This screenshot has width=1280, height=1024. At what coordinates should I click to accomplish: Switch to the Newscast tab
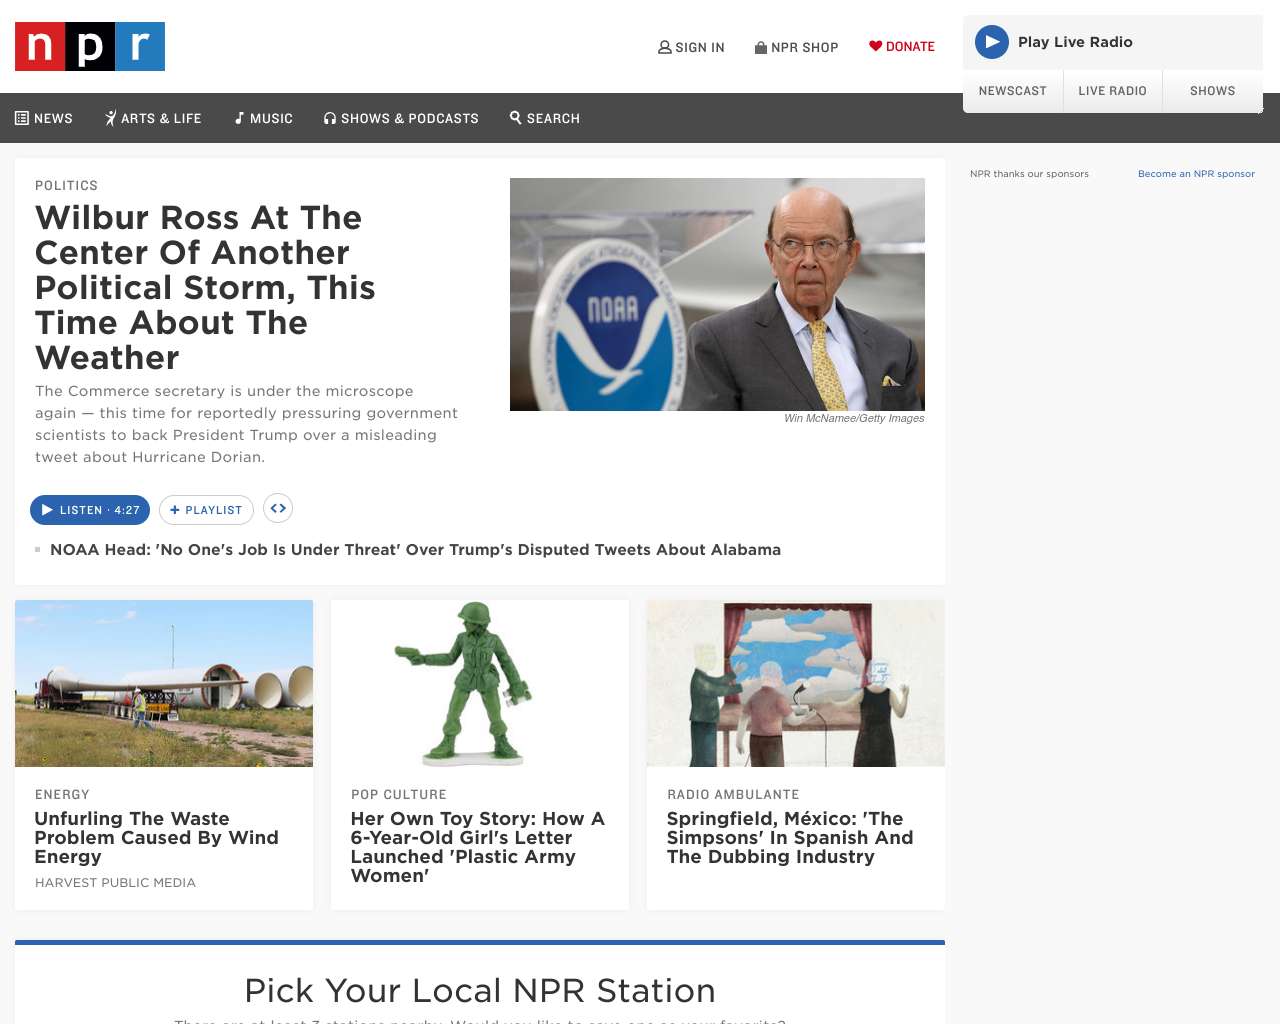[x=1013, y=91]
